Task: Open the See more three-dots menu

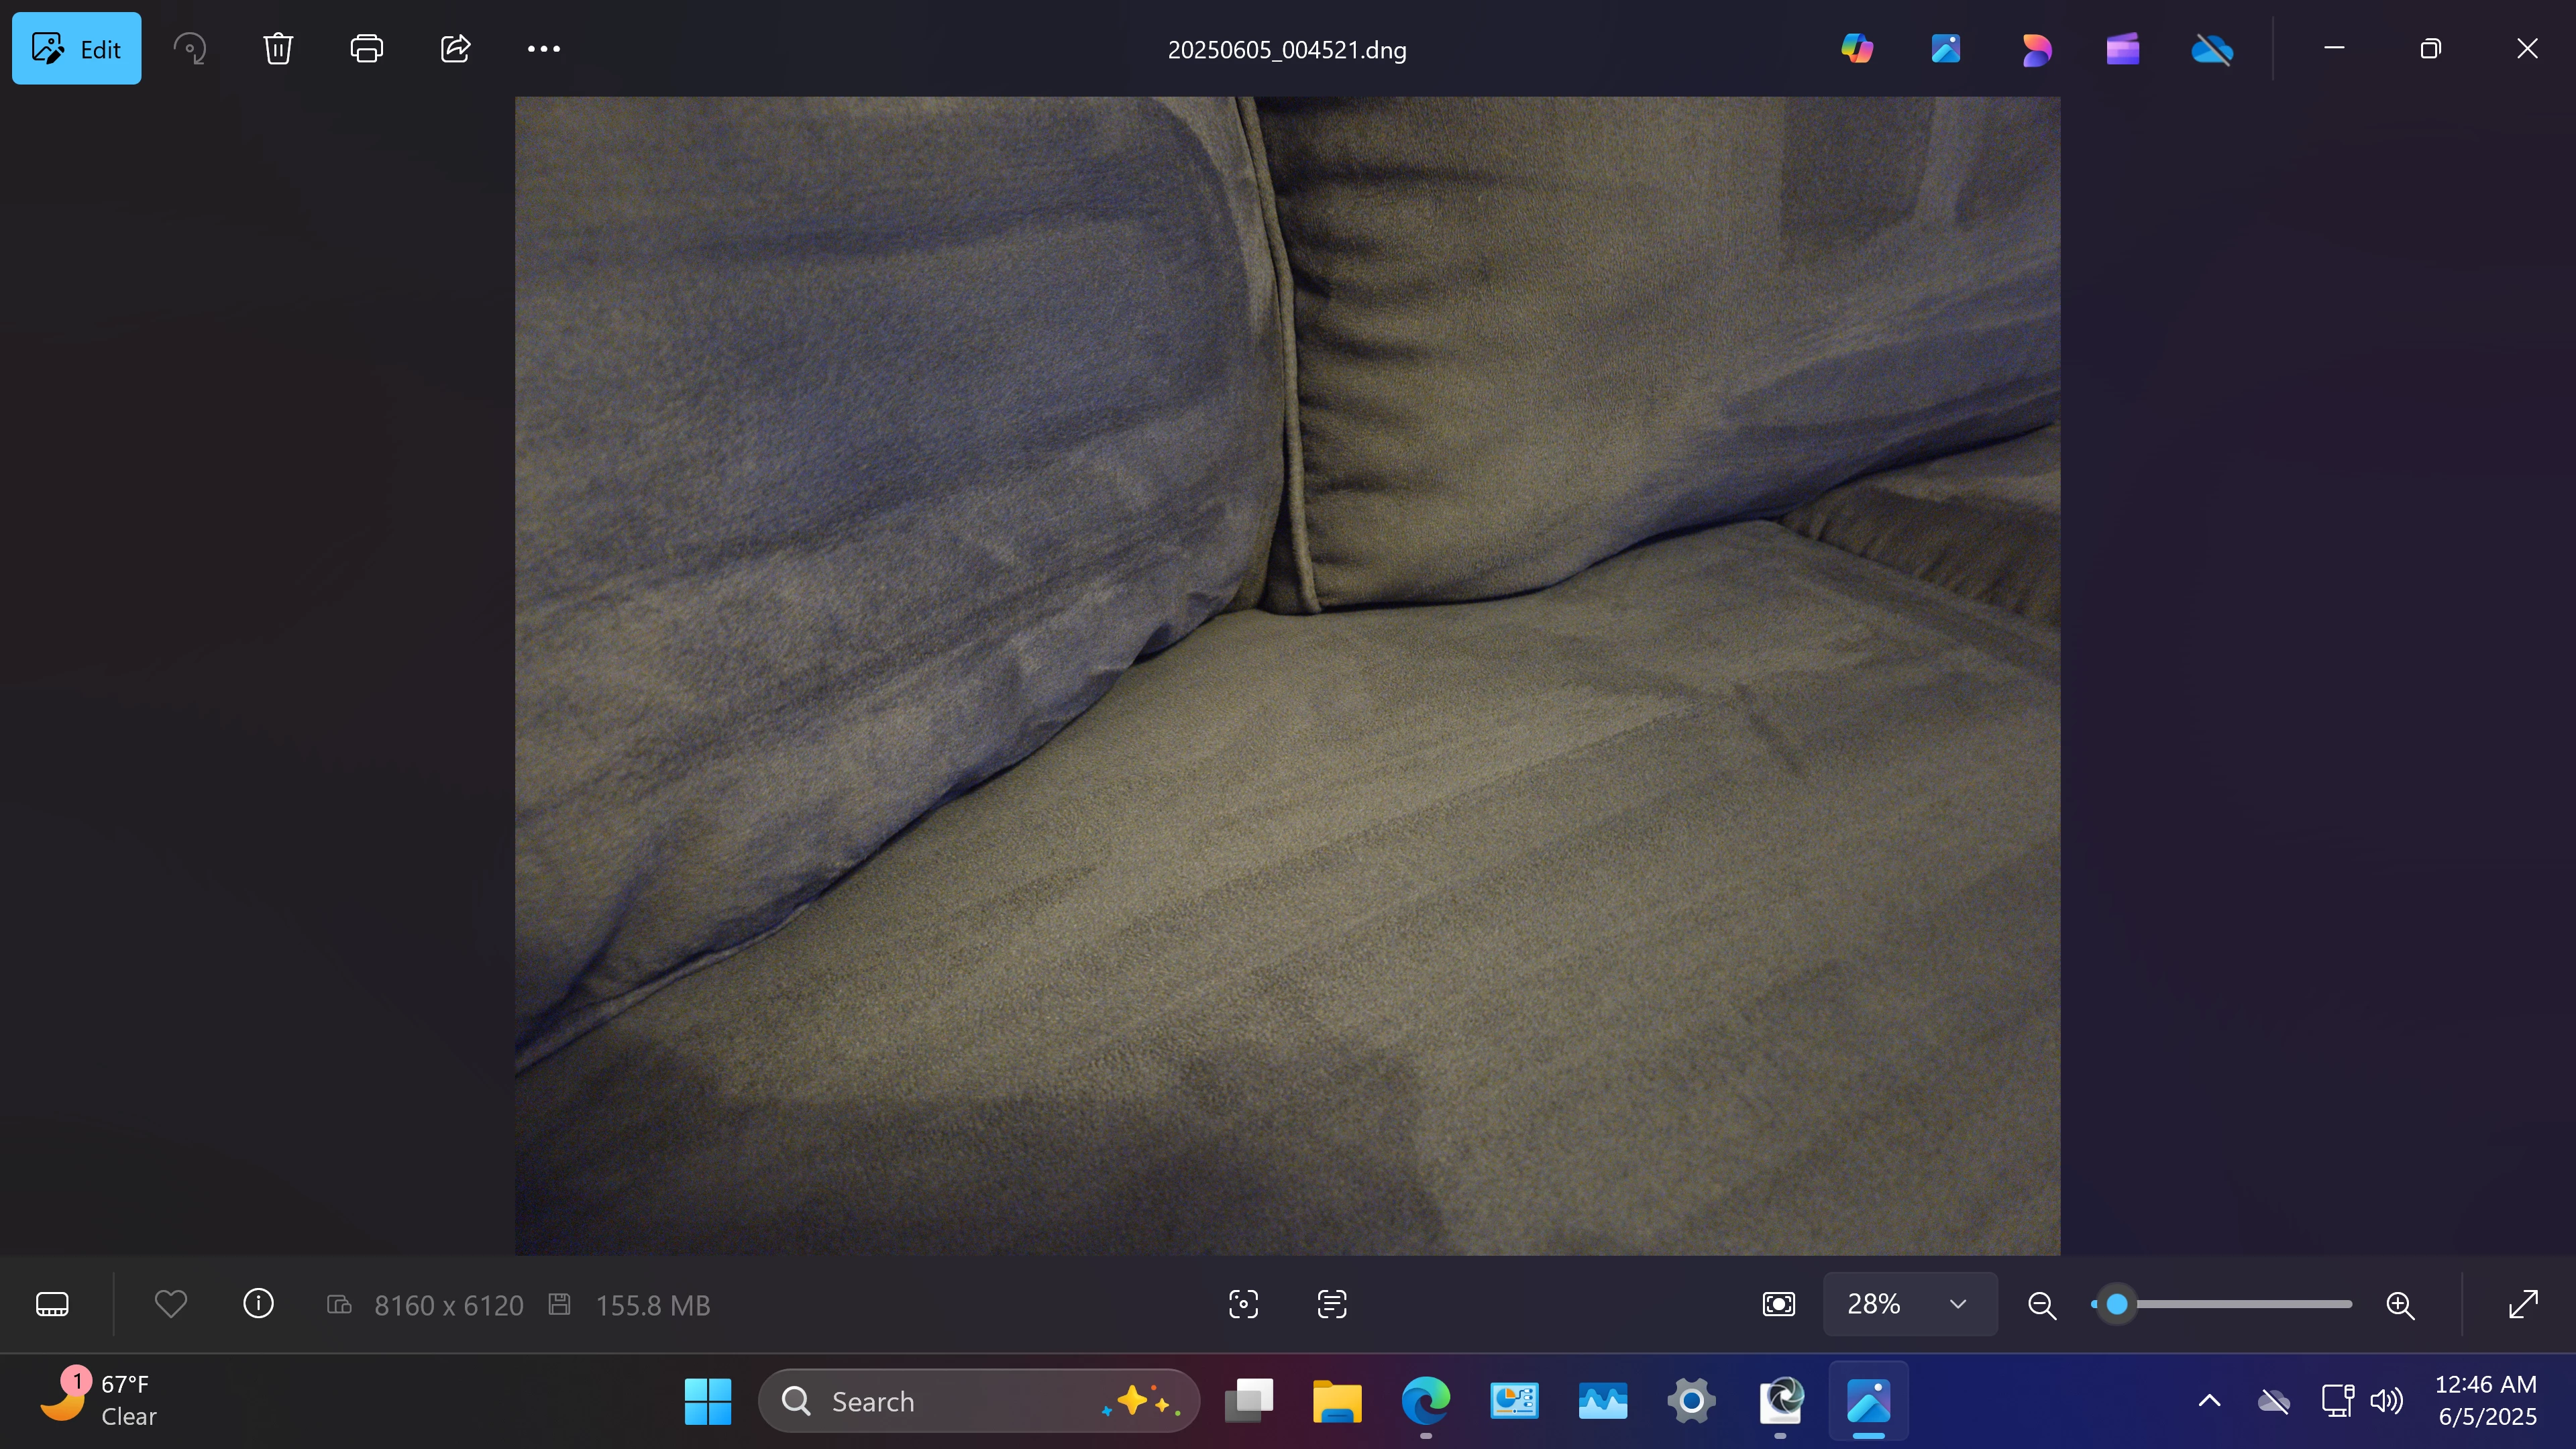Action: (543, 49)
